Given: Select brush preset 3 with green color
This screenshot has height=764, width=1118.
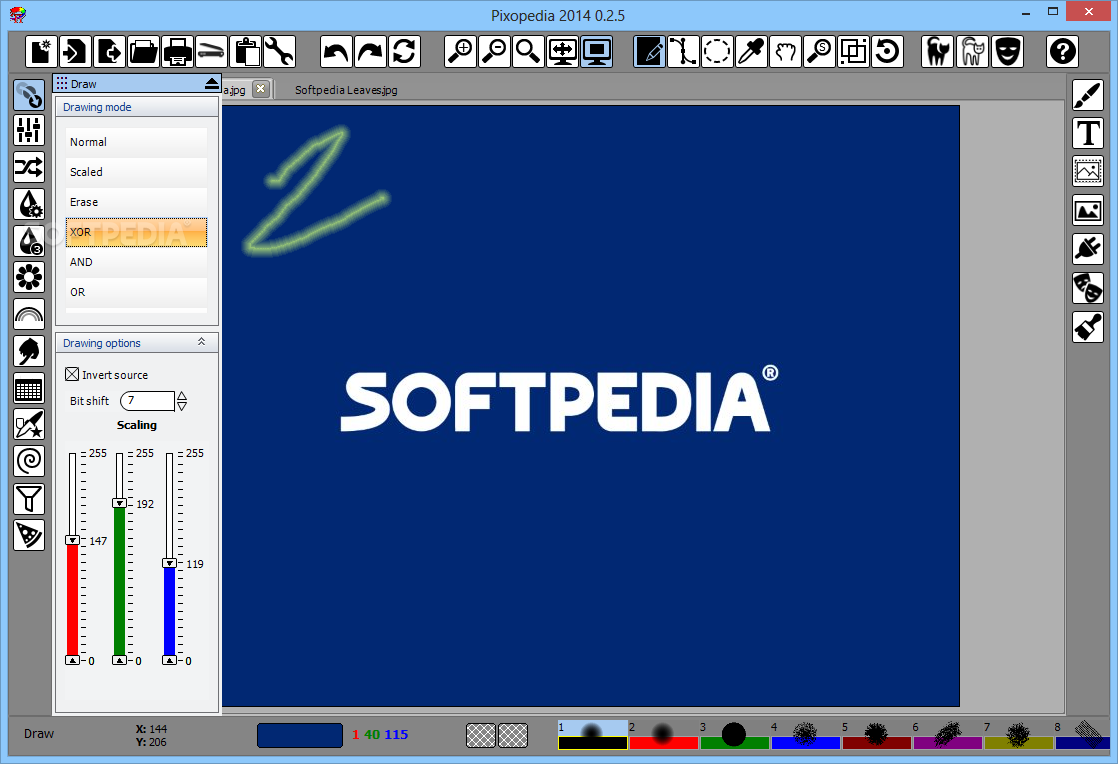Looking at the screenshot, I should [x=734, y=735].
